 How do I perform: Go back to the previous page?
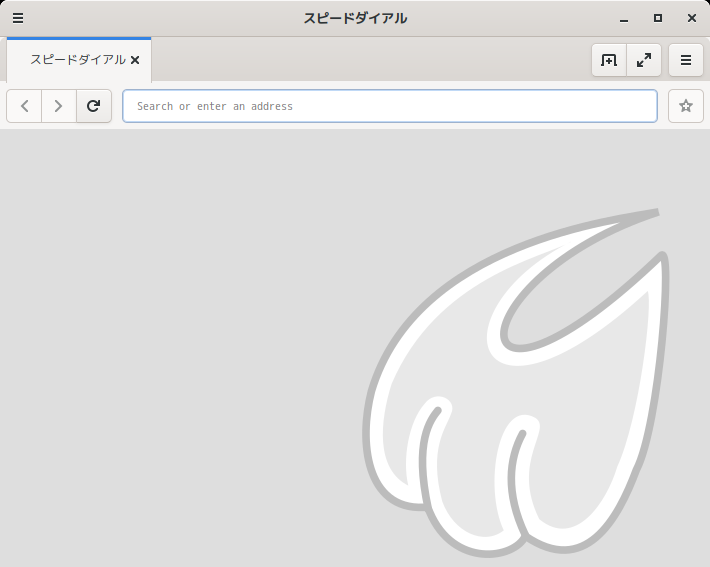[x=24, y=106]
